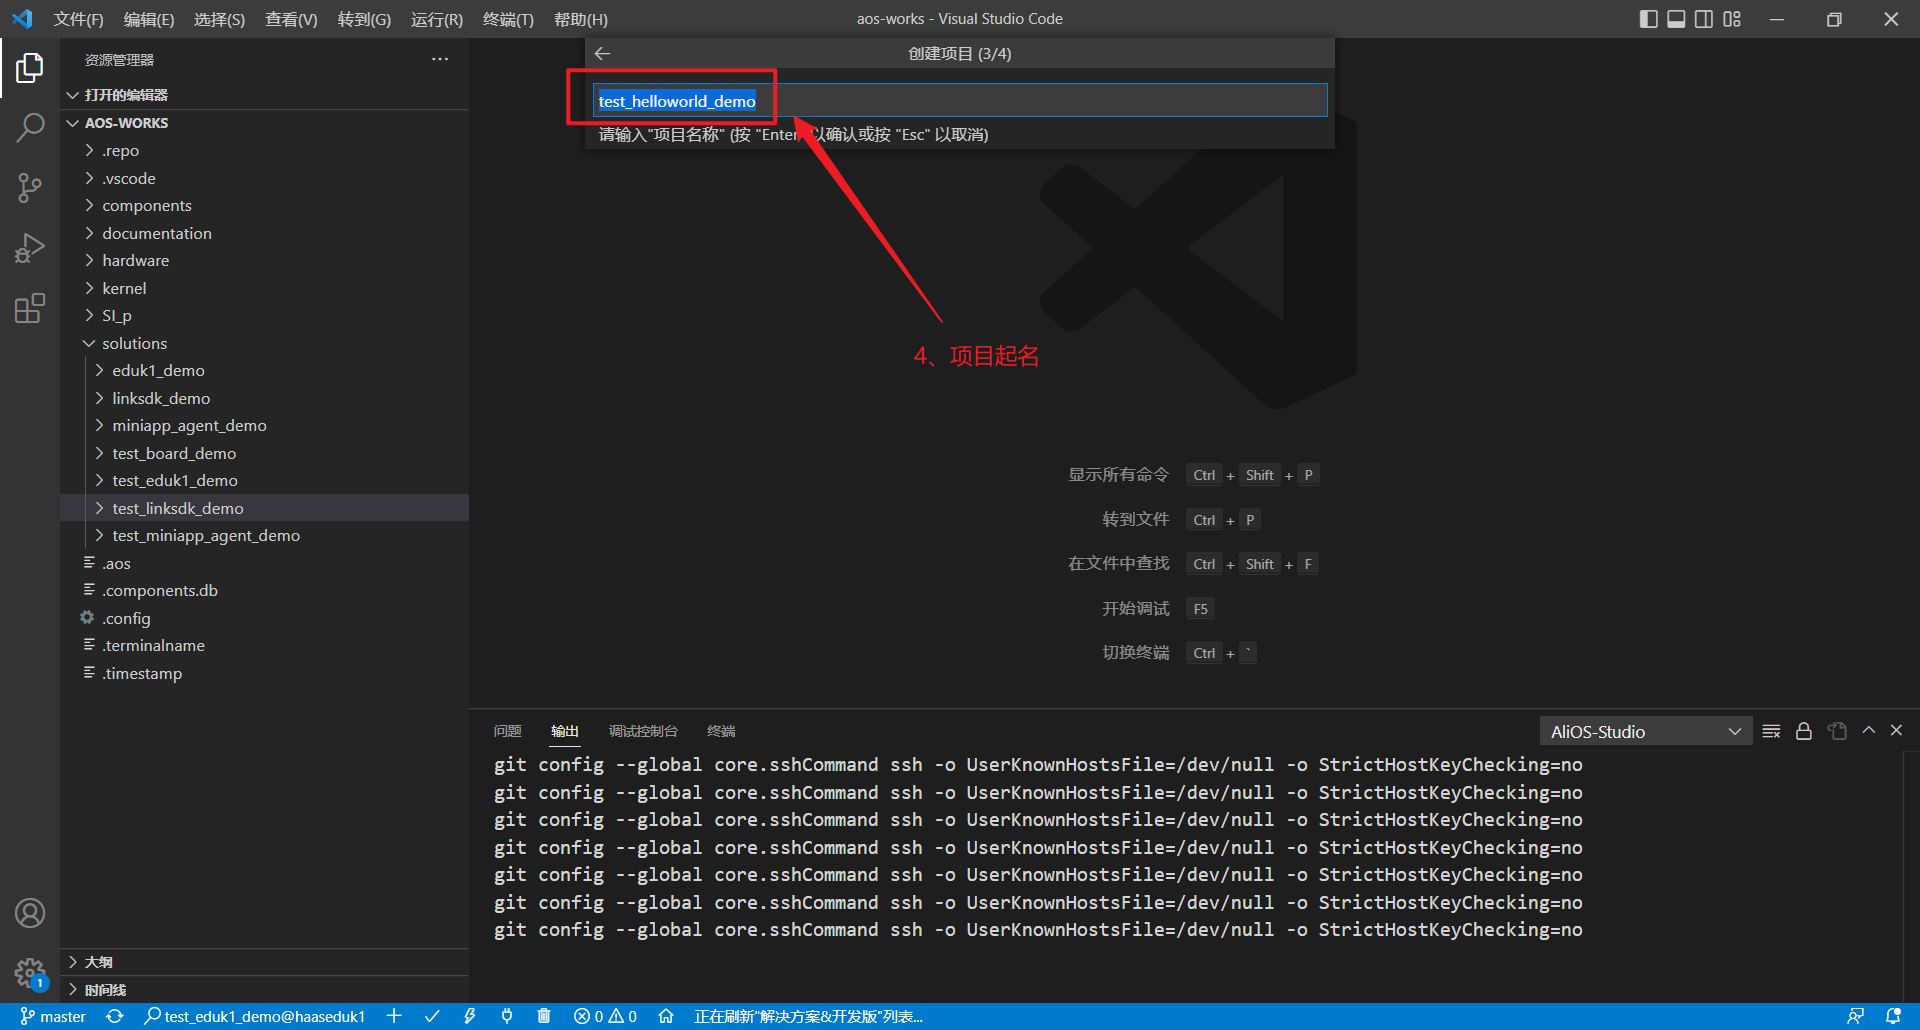The image size is (1920, 1030).
Task: Toggle secondary sidebar layout icon
Action: (x=1704, y=19)
